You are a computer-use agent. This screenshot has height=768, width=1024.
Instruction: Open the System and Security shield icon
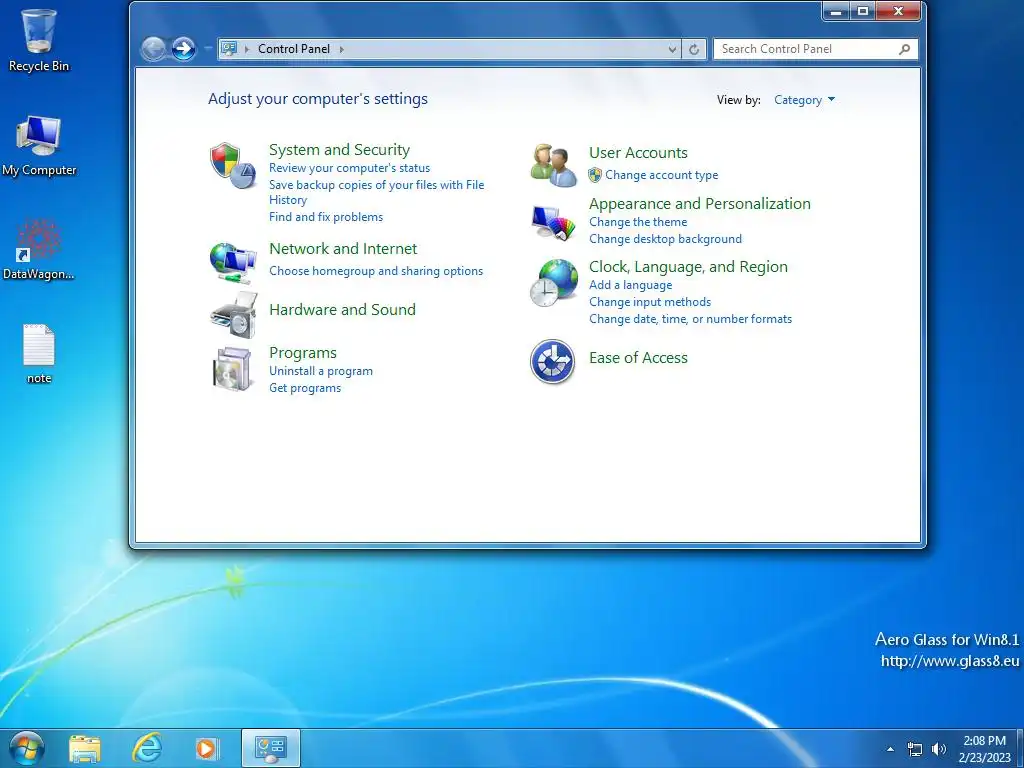coord(232,166)
